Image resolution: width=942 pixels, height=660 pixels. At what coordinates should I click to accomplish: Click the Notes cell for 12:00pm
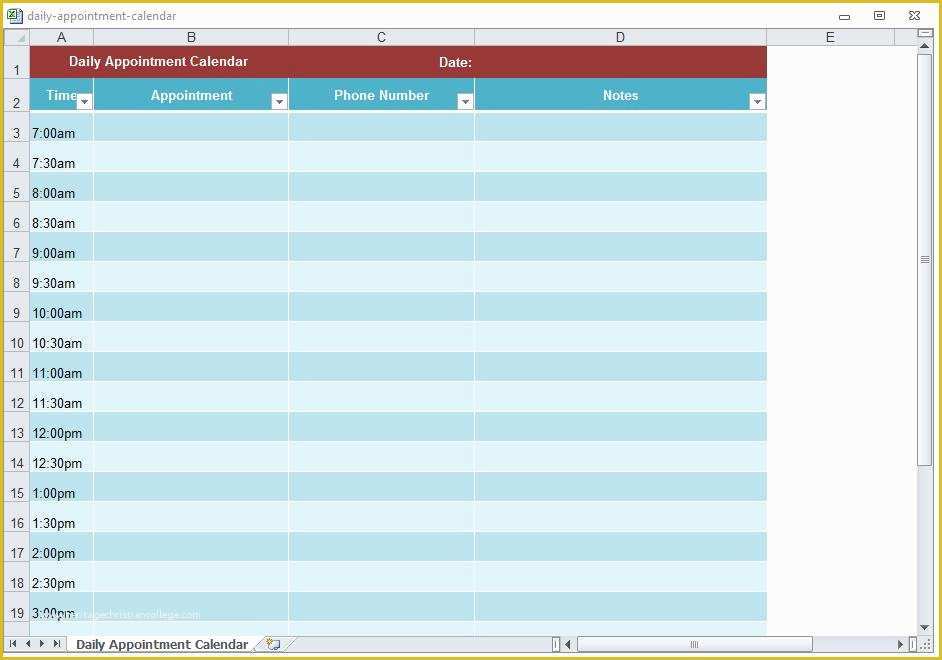click(x=621, y=427)
